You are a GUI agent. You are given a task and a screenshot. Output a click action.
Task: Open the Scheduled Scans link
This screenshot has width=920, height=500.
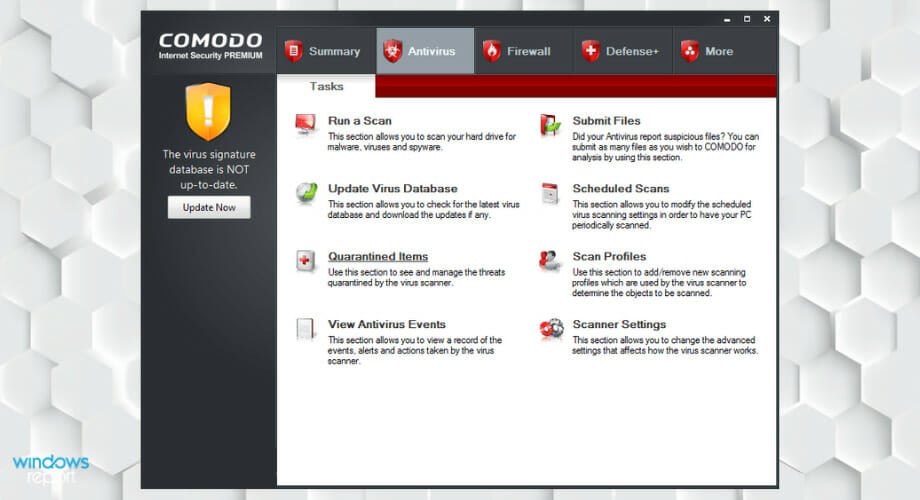[621, 188]
